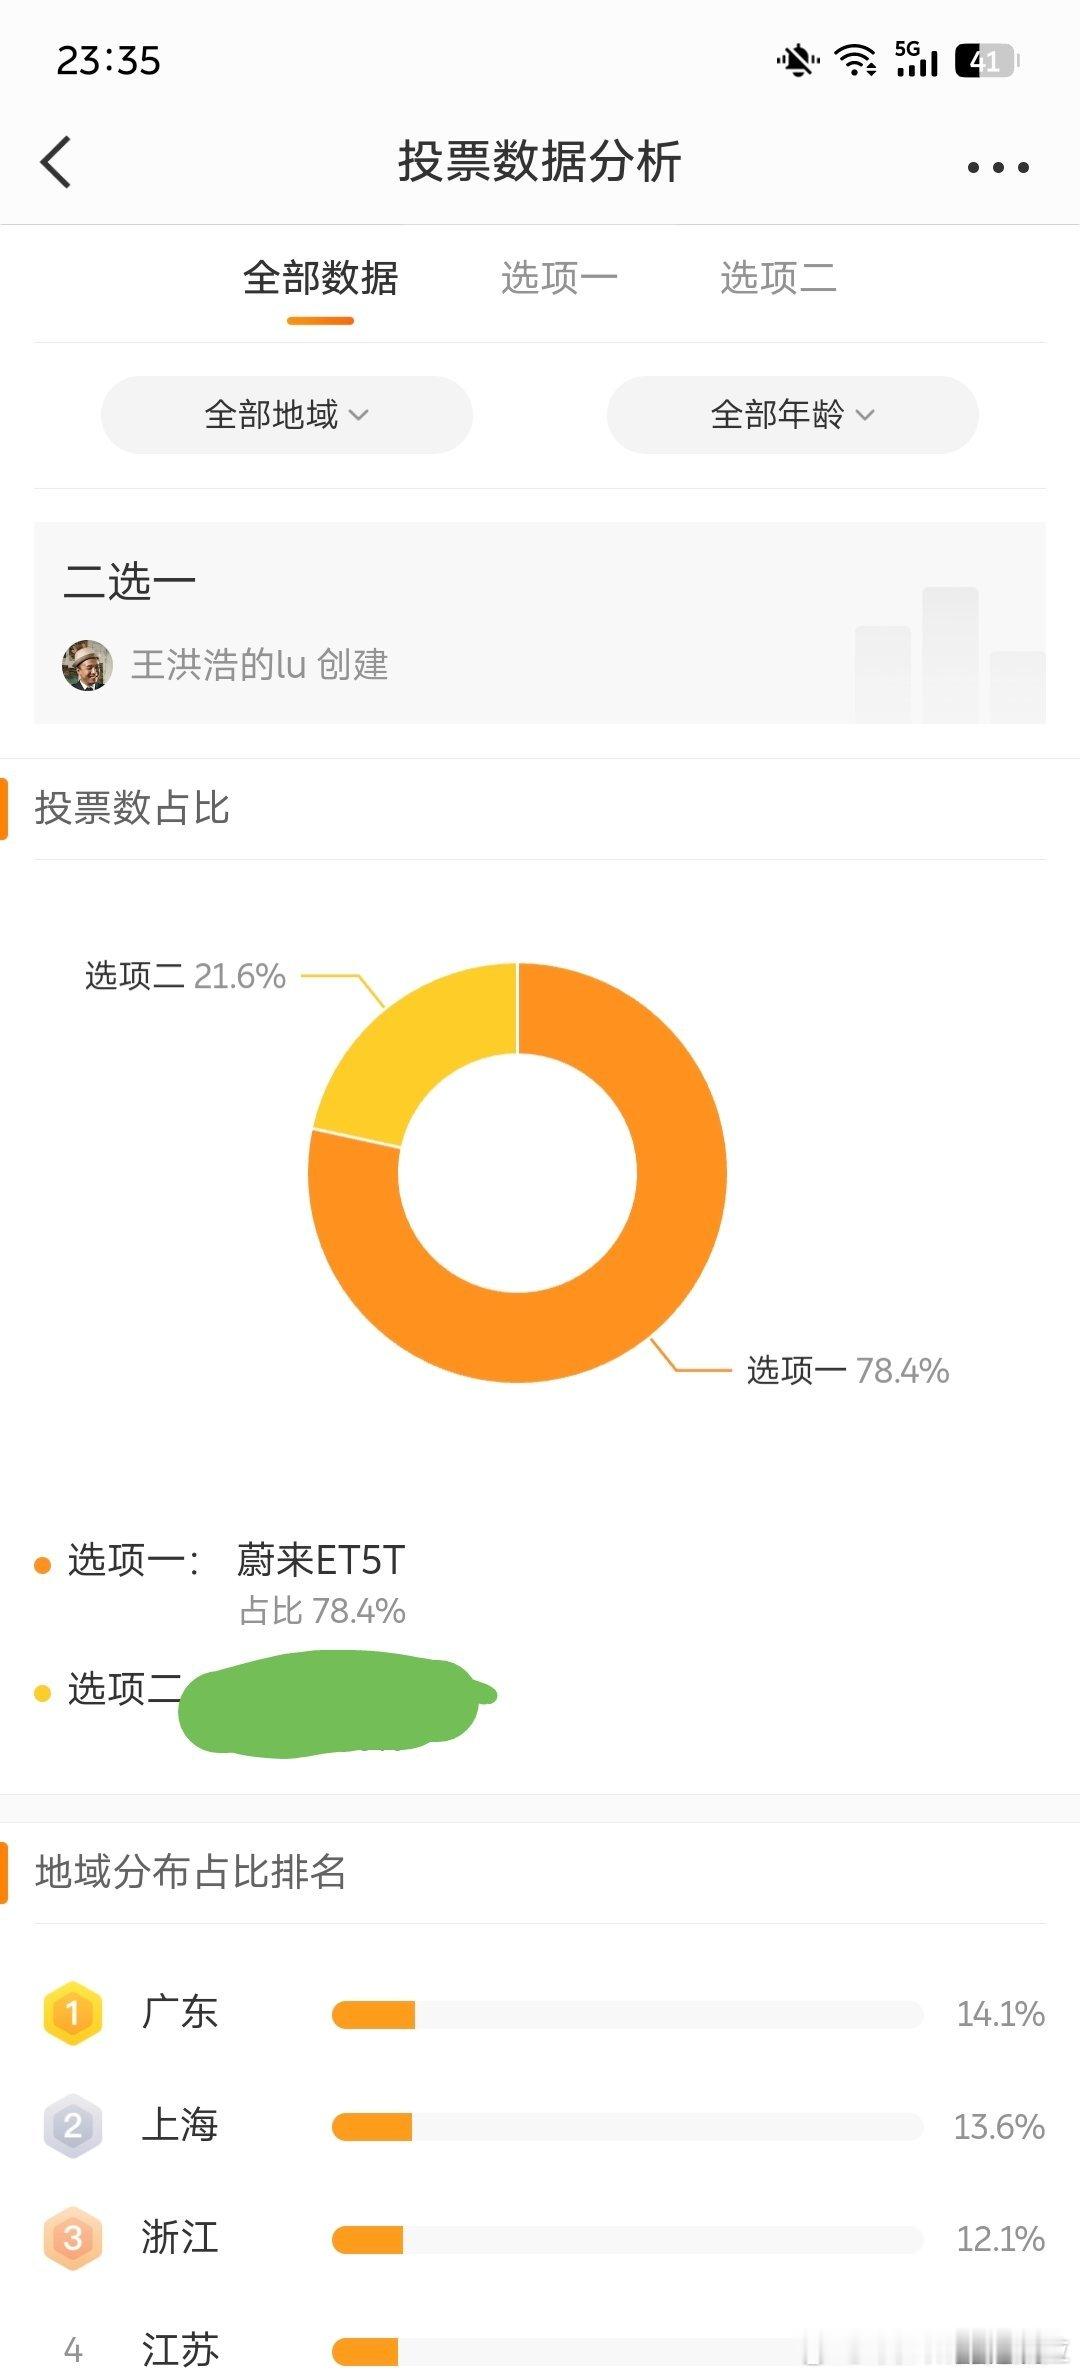Open the 二选一 poll title card
The image size is (1080, 2376).
point(540,623)
